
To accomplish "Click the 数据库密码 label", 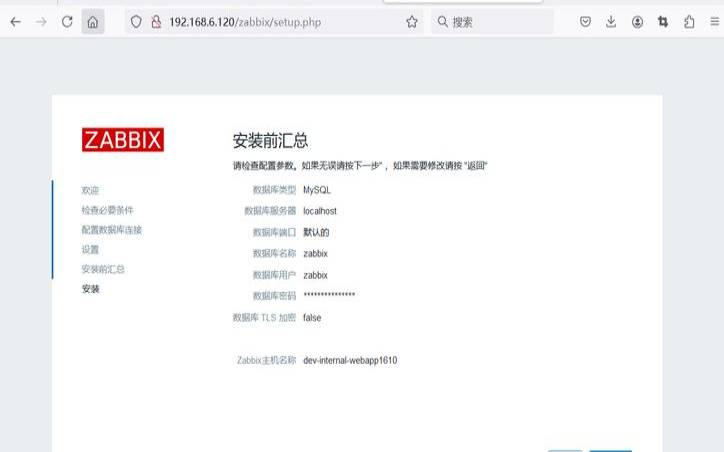I will (274, 296).
